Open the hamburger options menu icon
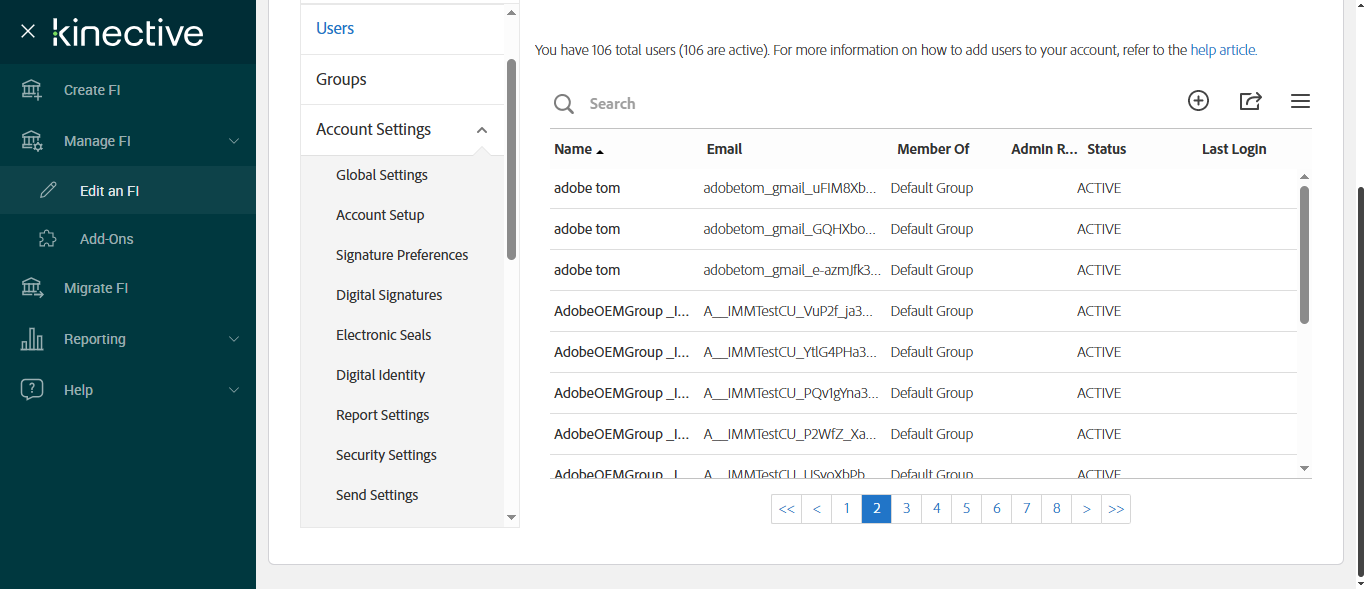Screen dimensions: 1366x589 pyautogui.click(x=1300, y=101)
